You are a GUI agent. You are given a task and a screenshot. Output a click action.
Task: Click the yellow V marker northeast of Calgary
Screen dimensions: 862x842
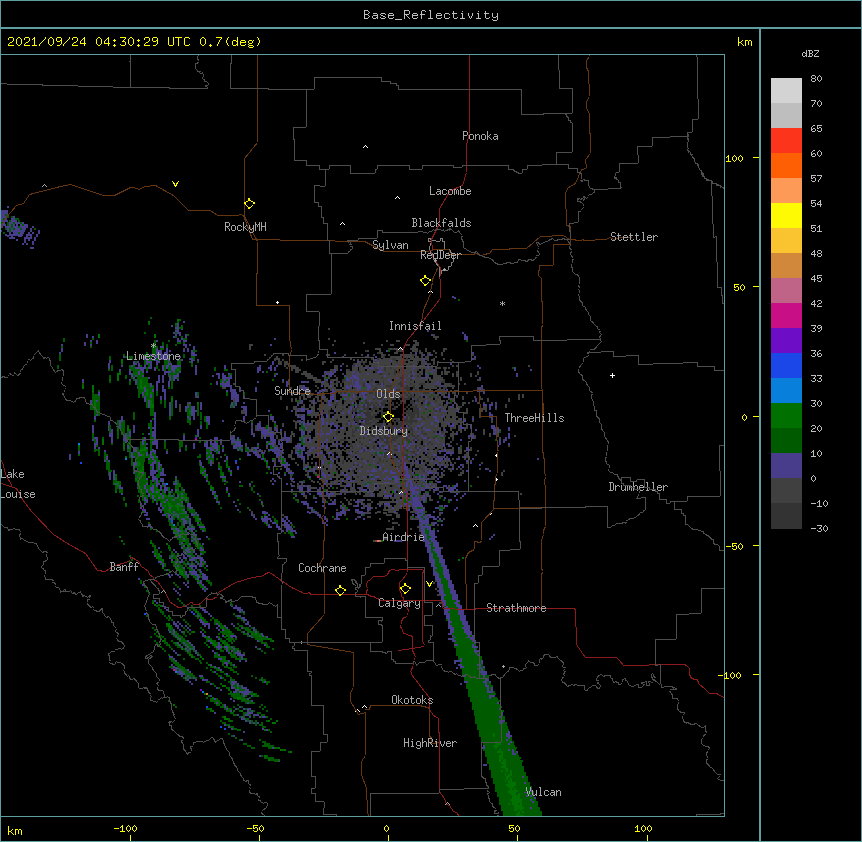pos(429,584)
